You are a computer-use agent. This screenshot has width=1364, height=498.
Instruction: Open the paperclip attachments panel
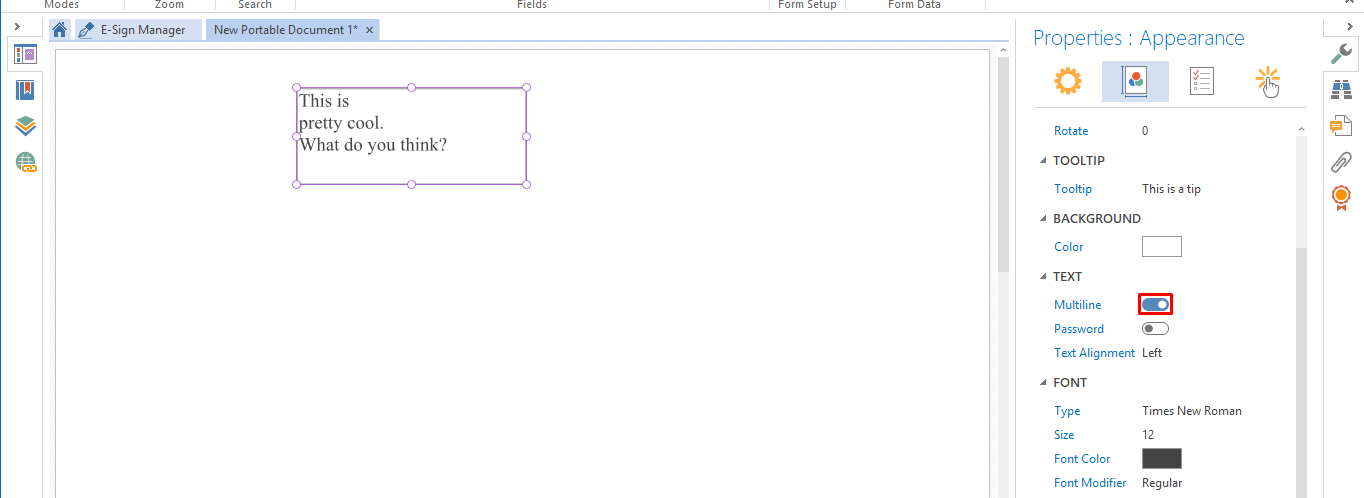[x=1341, y=162]
